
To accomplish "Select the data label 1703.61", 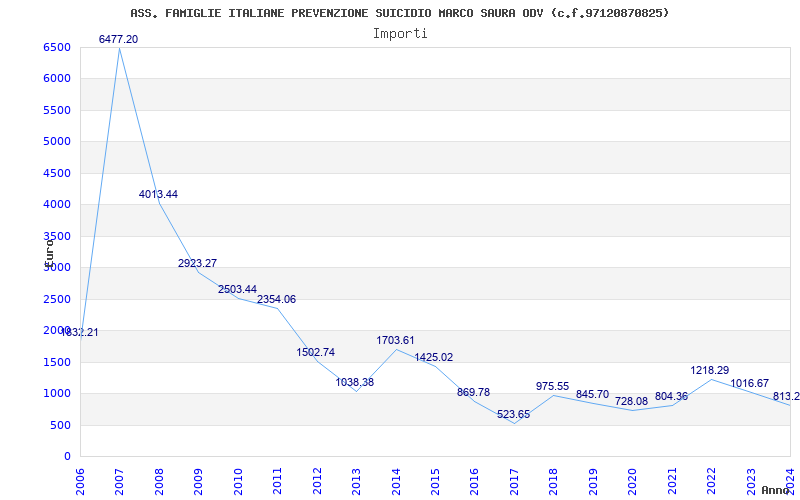I will 395,340.
